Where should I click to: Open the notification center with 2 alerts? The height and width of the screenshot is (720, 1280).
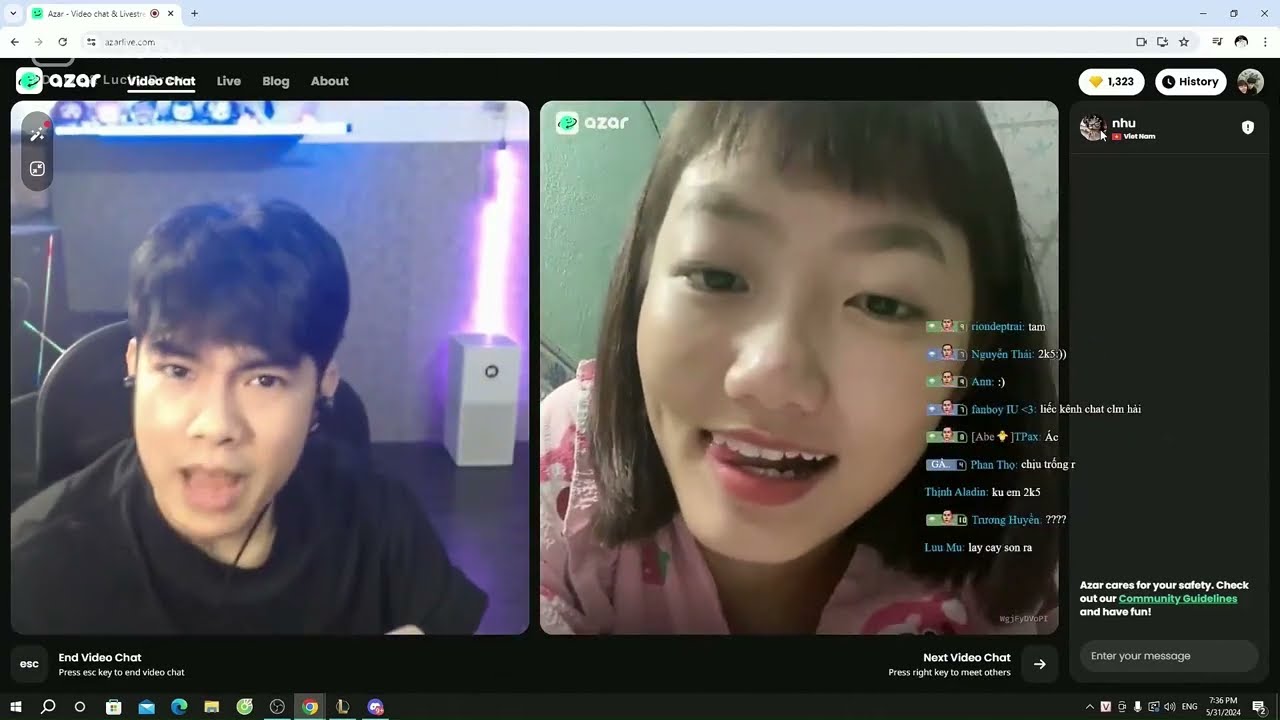coord(1258,707)
